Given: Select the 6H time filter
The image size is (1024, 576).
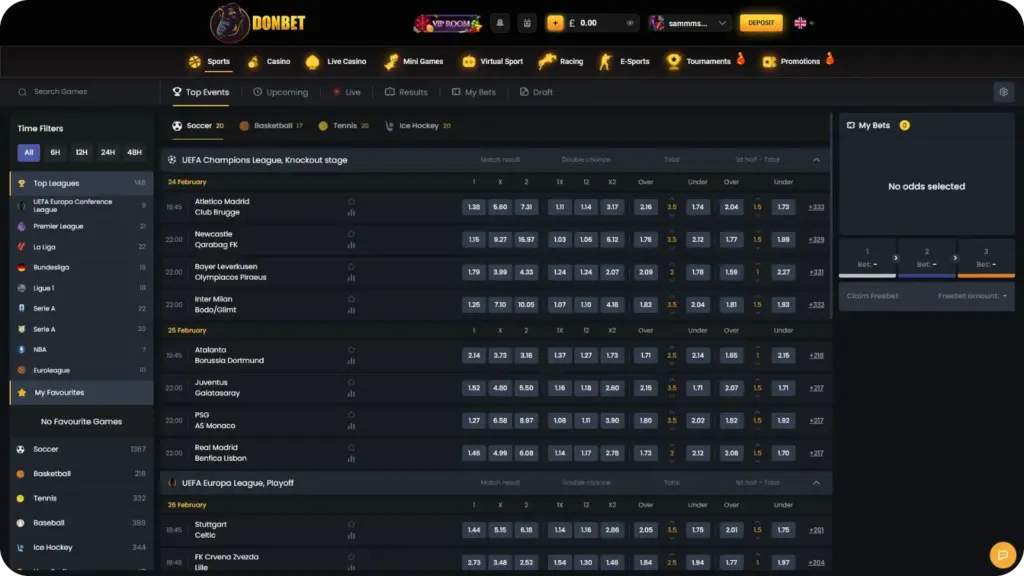Looking at the screenshot, I should click(x=55, y=152).
